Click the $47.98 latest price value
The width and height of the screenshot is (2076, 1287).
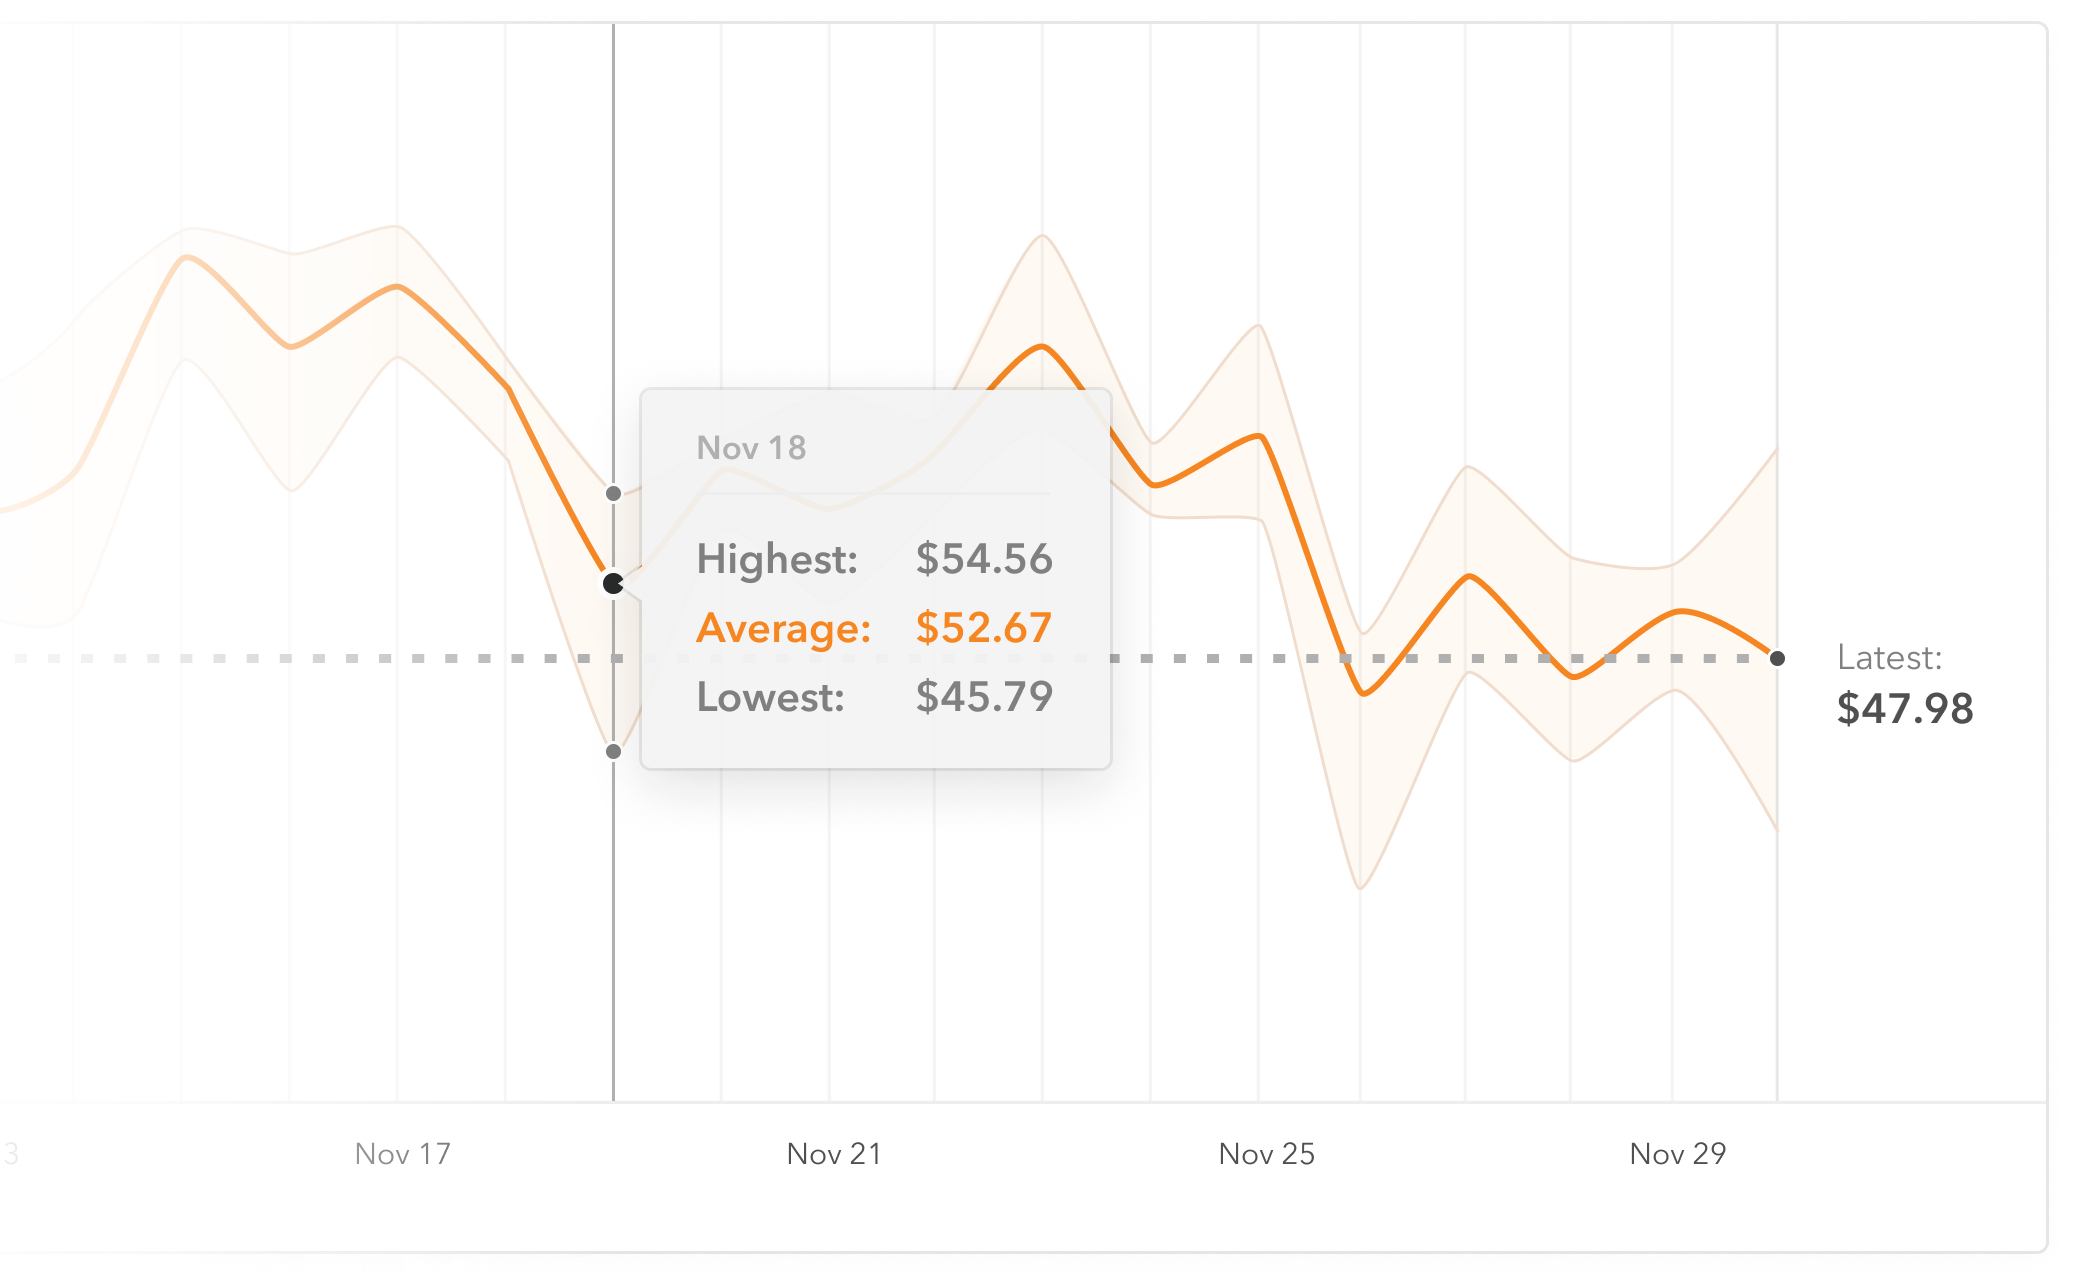1905,709
